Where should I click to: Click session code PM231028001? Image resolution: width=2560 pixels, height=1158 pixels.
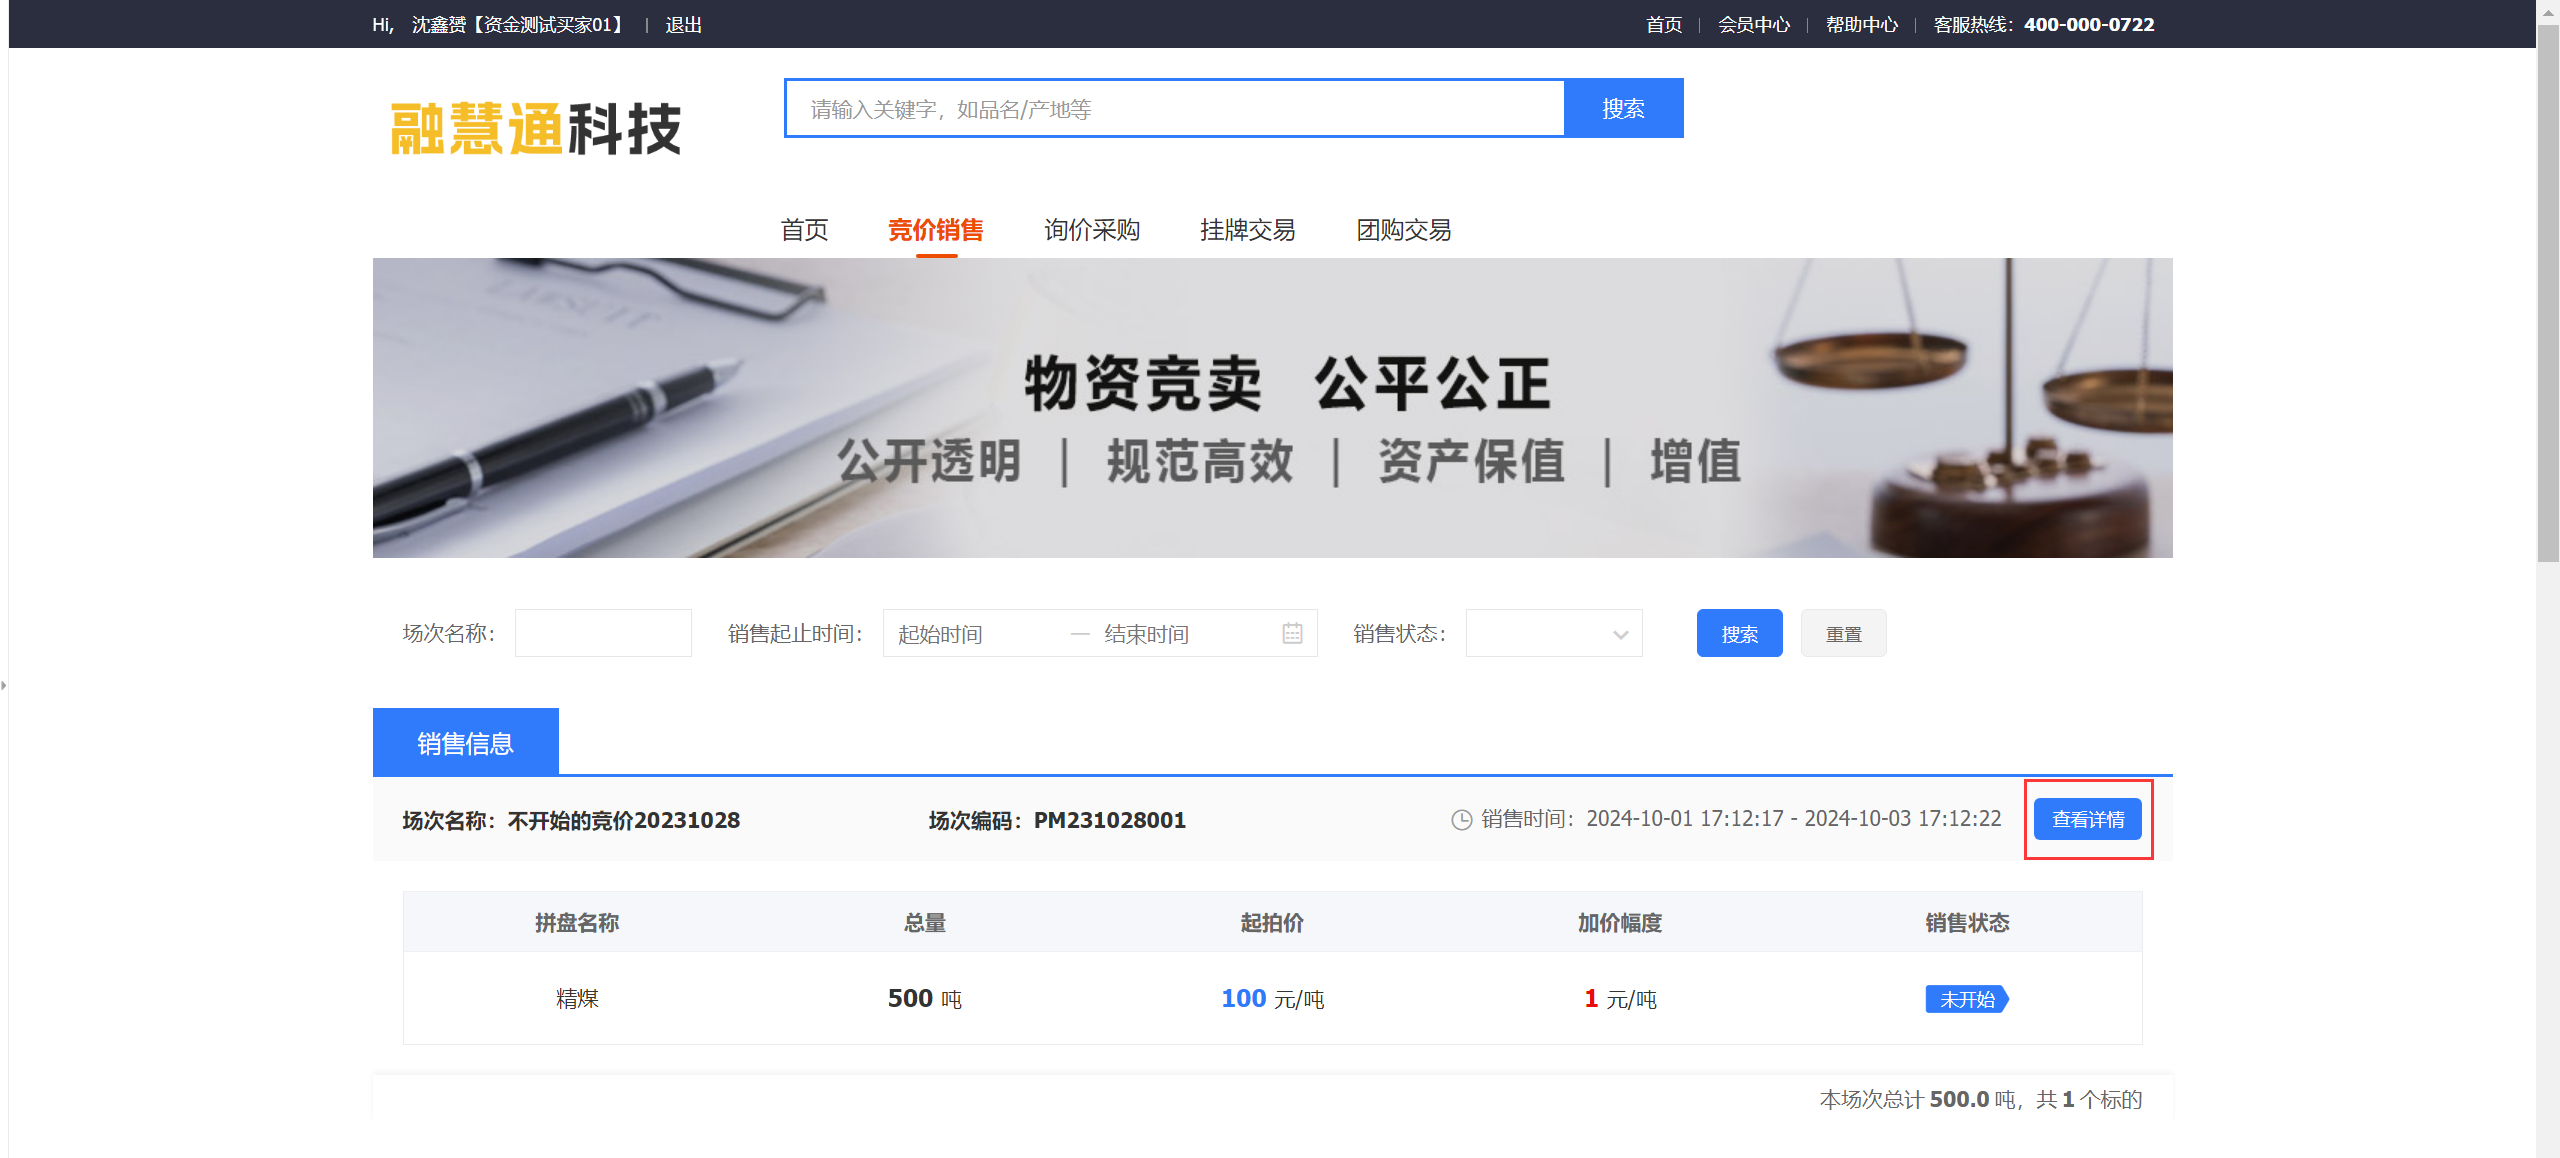[x=1109, y=820]
